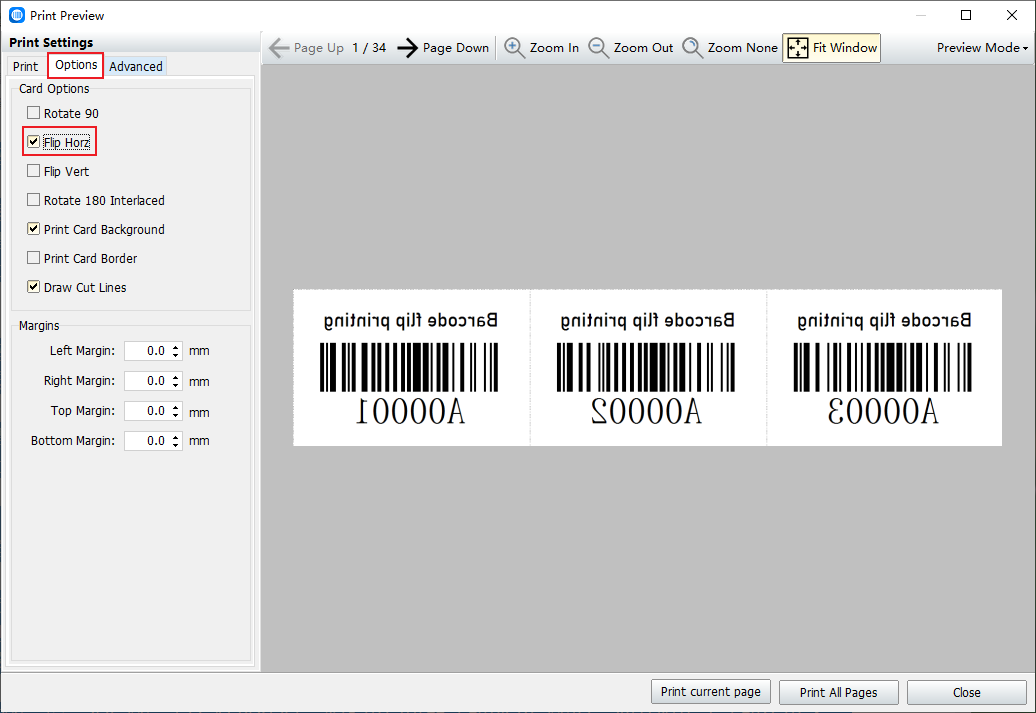Viewport: 1036px width, 713px height.
Task: Minimize the Print Preview window
Action: 920,15
